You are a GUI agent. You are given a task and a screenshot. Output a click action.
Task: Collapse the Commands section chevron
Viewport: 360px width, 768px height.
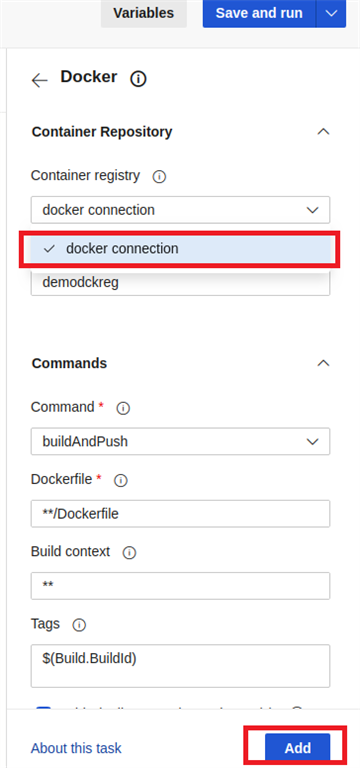[x=323, y=363]
